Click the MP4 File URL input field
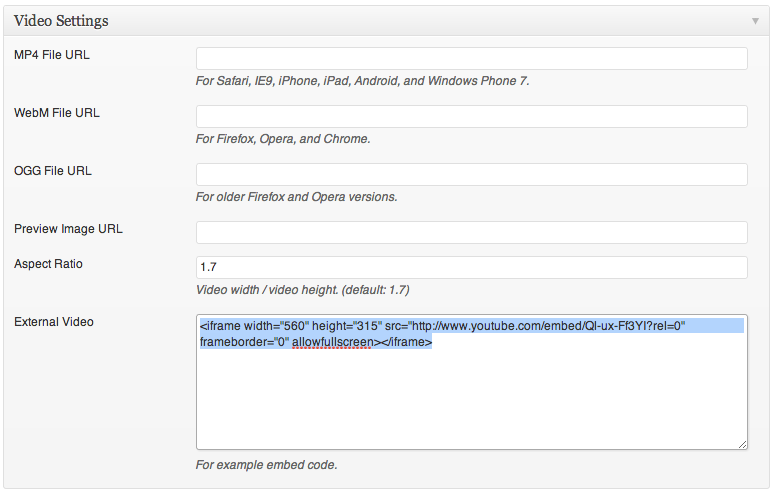The height and width of the screenshot is (493, 774). 471,58
